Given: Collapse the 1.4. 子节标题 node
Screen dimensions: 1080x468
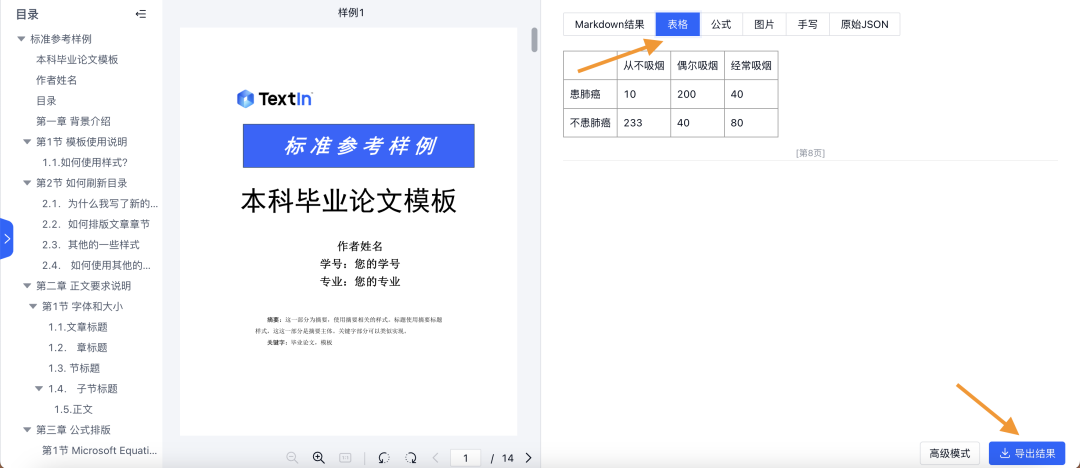Looking at the screenshot, I should [x=39, y=389].
